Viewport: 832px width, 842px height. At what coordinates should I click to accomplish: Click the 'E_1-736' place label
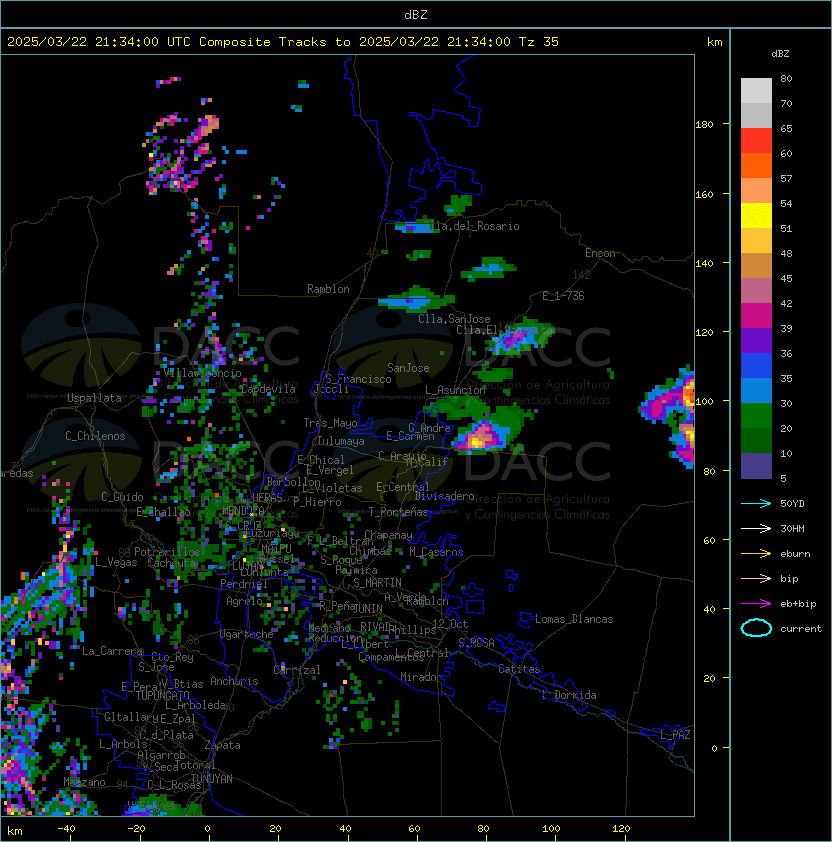tap(563, 296)
